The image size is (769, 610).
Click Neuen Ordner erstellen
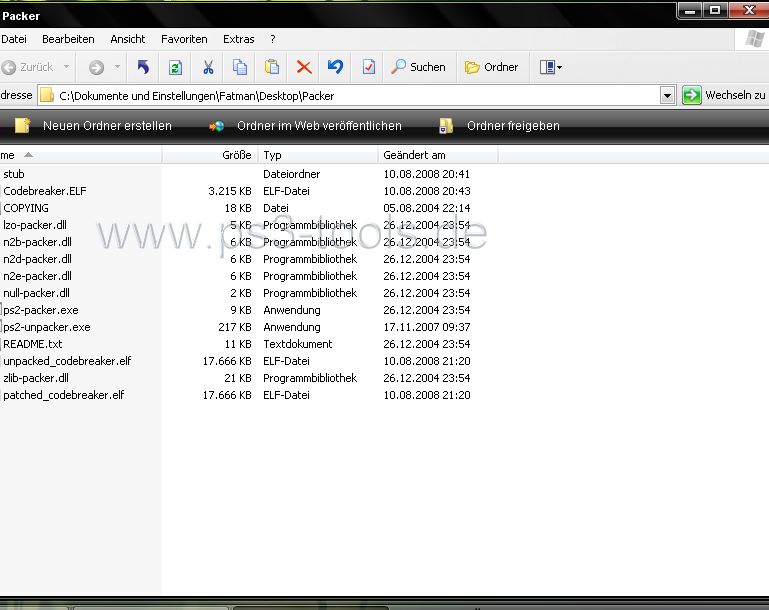pyautogui.click(x=107, y=126)
